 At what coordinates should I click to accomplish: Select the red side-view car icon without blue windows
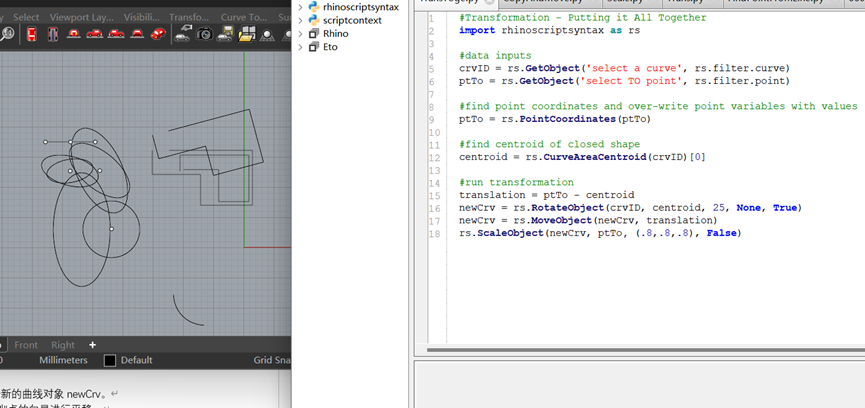94,34
